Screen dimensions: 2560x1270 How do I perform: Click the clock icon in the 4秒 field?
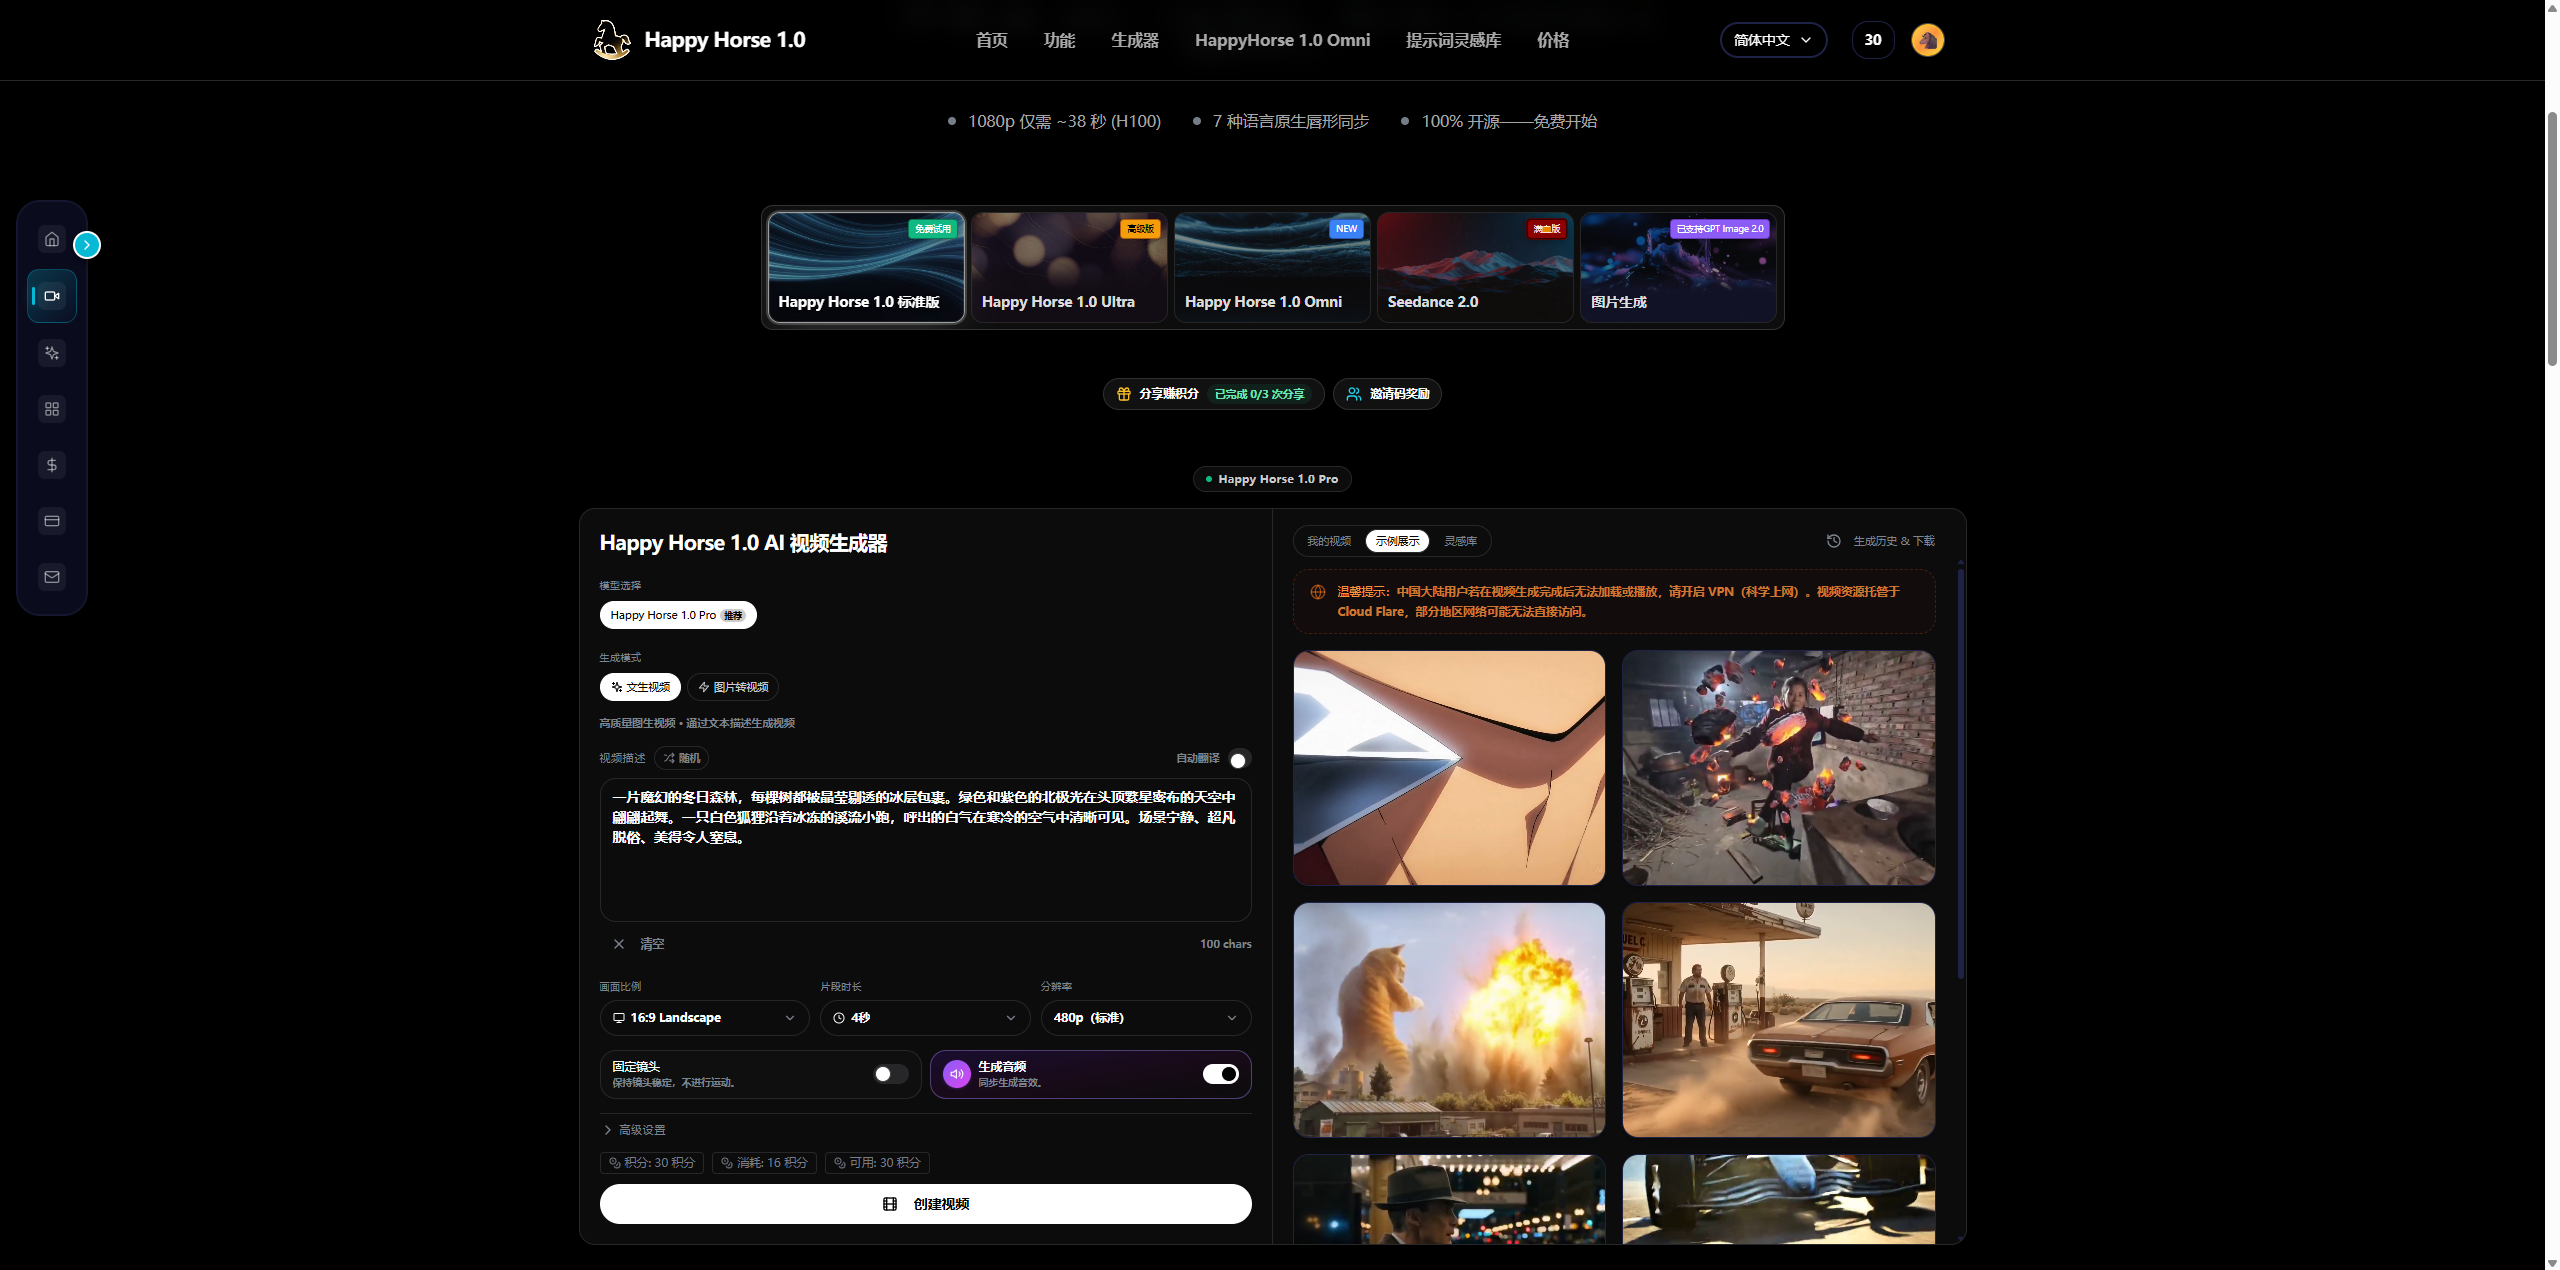839,1018
